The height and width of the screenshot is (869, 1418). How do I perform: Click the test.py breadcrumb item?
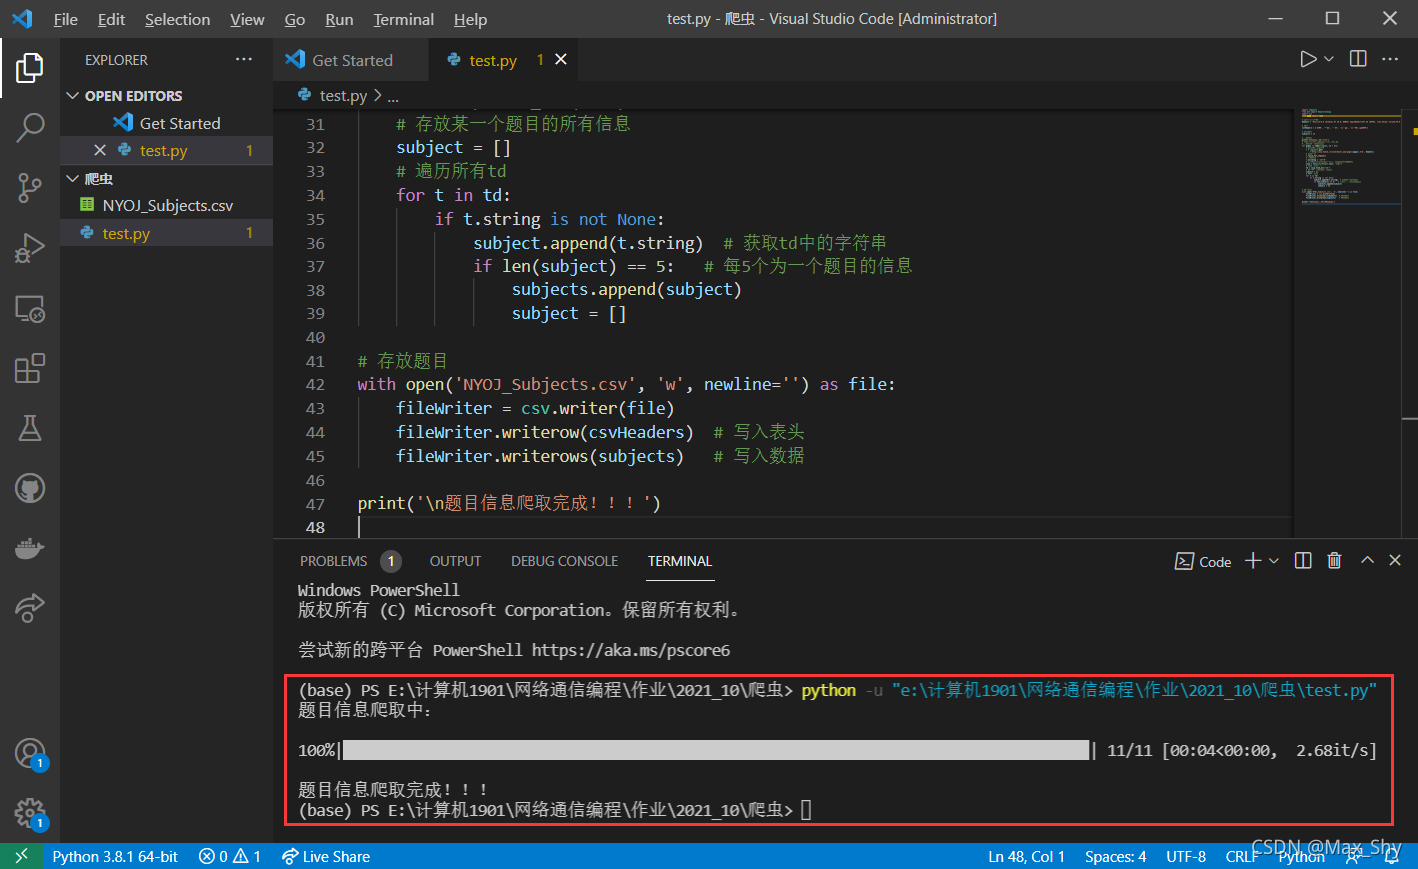[x=343, y=96]
